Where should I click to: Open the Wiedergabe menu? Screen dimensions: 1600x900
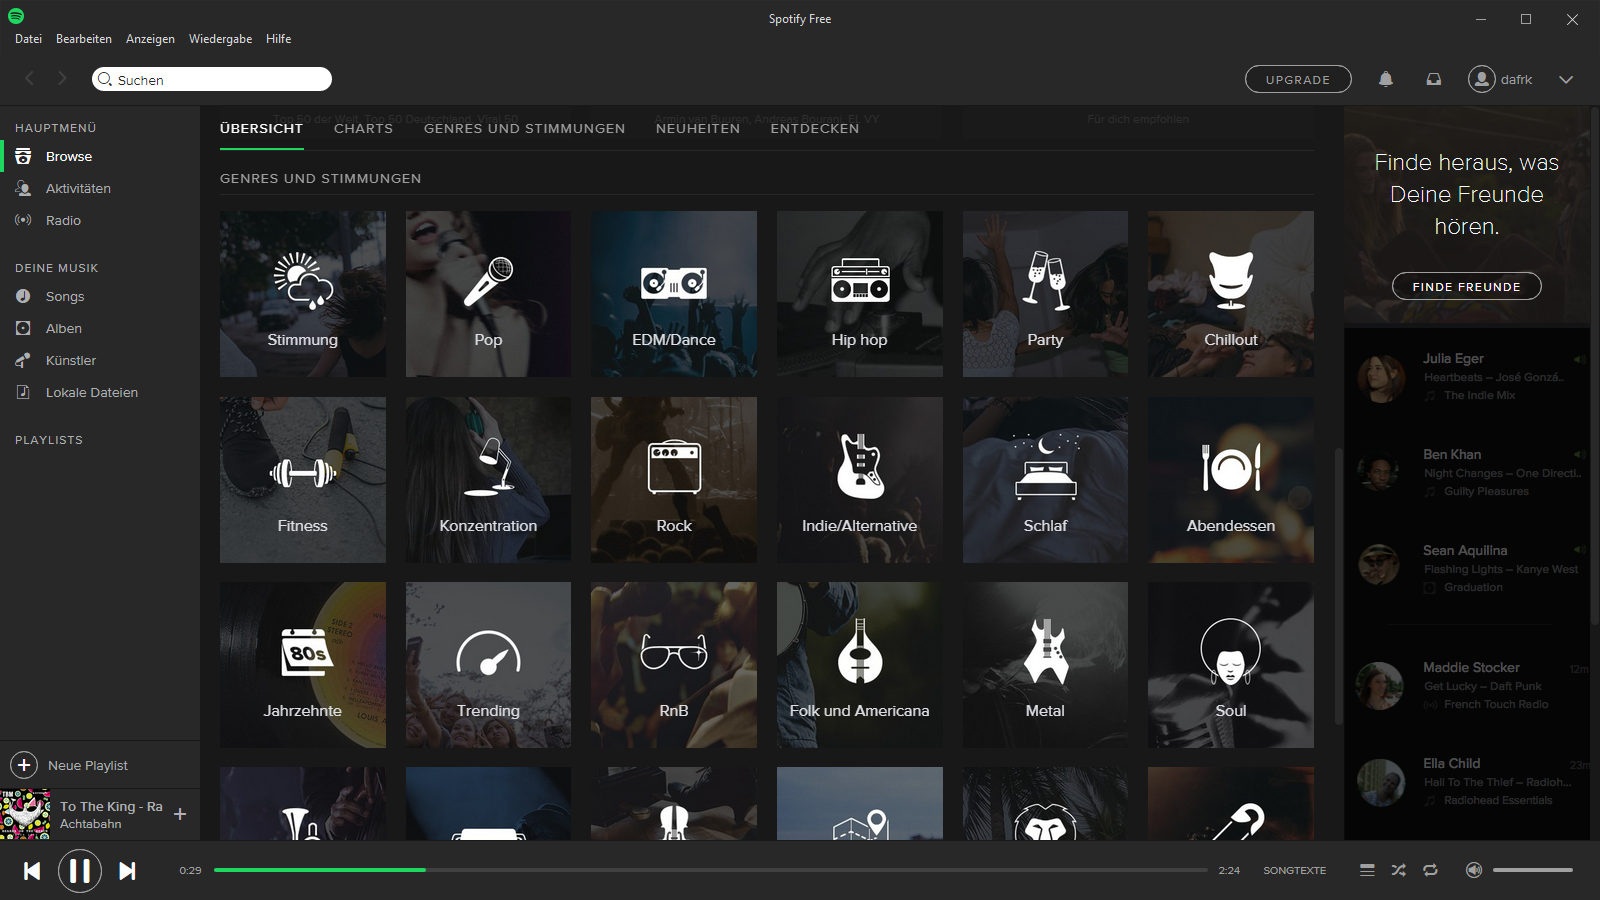click(220, 39)
